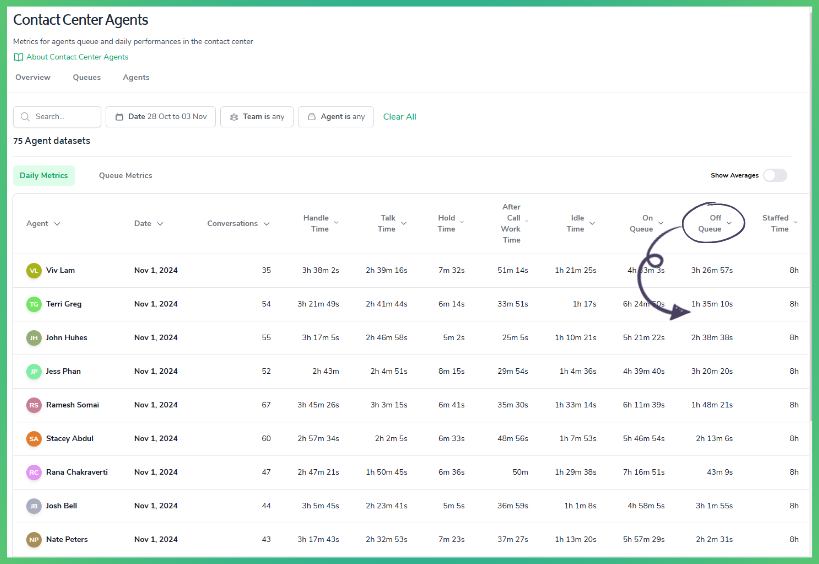Open the Agent column sort chevron
819x564 pixels.
click(57, 224)
